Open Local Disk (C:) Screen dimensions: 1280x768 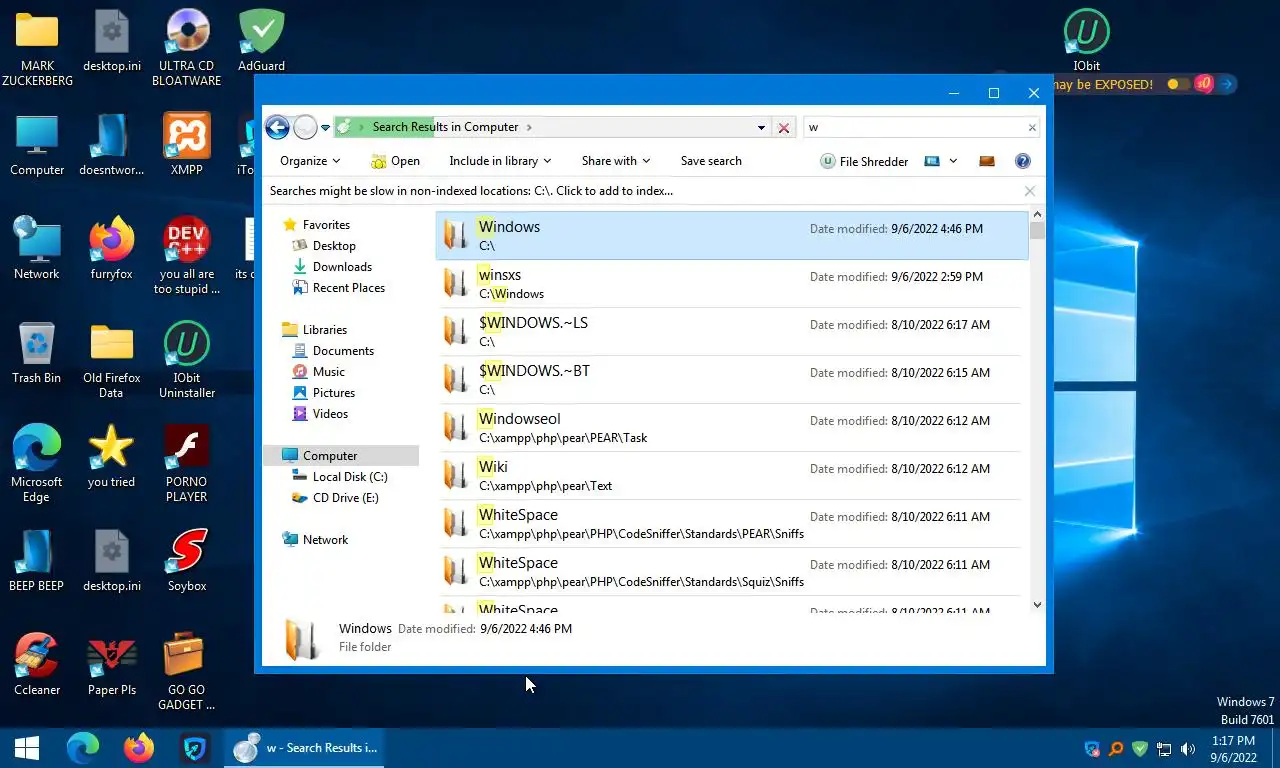point(350,477)
